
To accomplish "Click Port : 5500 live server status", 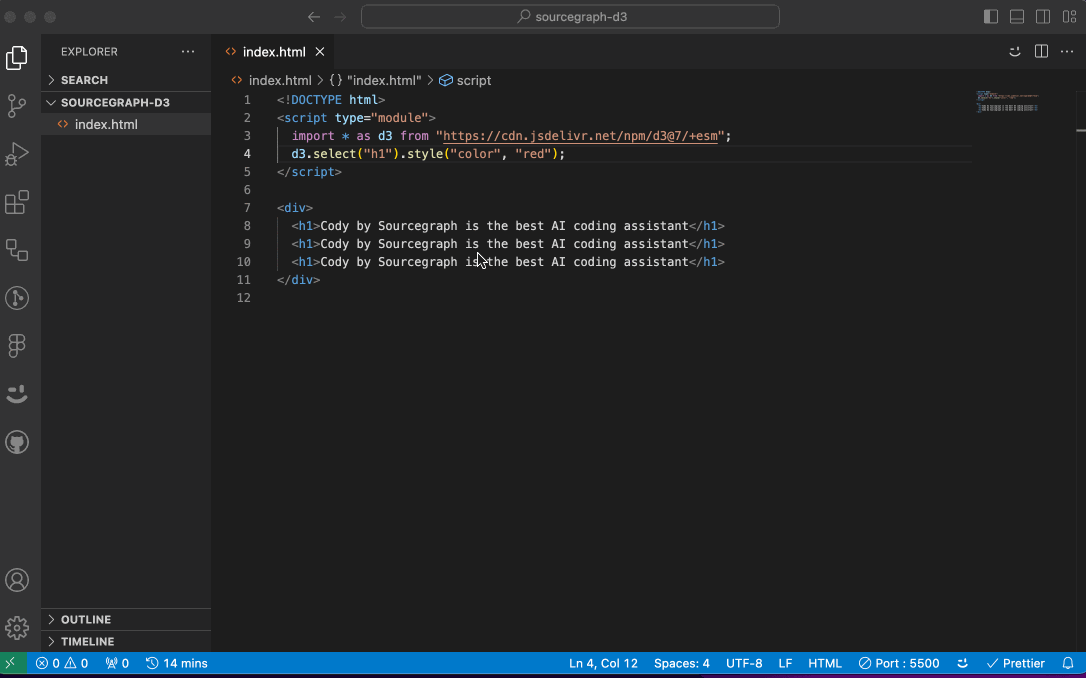I will 898,663.
